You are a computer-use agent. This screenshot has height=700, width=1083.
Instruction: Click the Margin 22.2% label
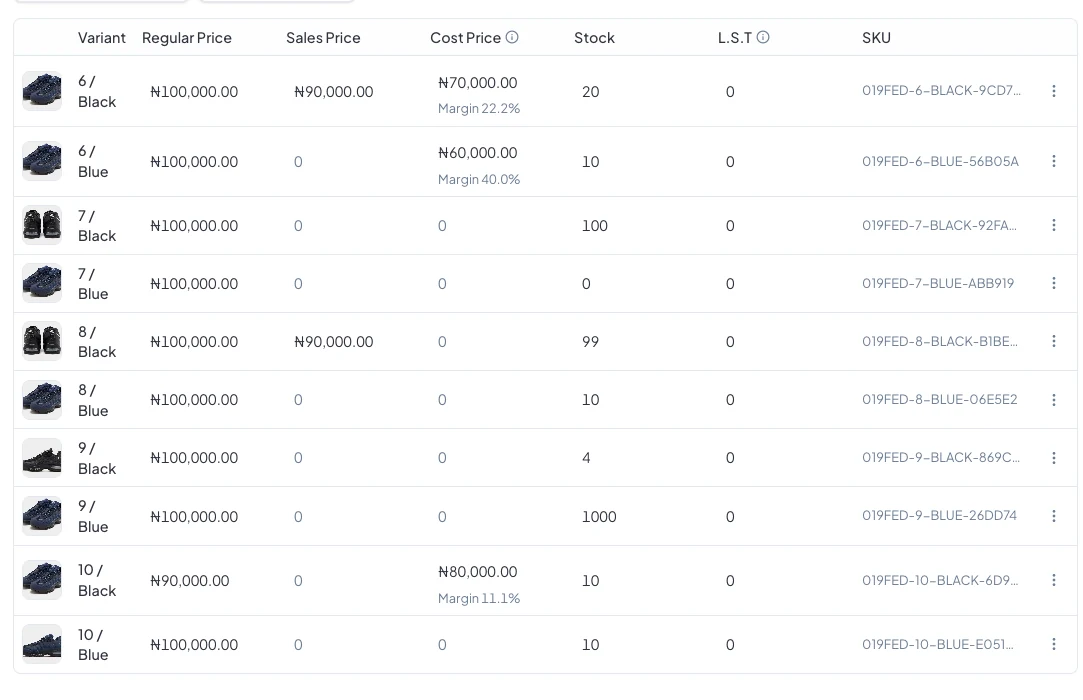pyautogui.click(x=479, y=108)
